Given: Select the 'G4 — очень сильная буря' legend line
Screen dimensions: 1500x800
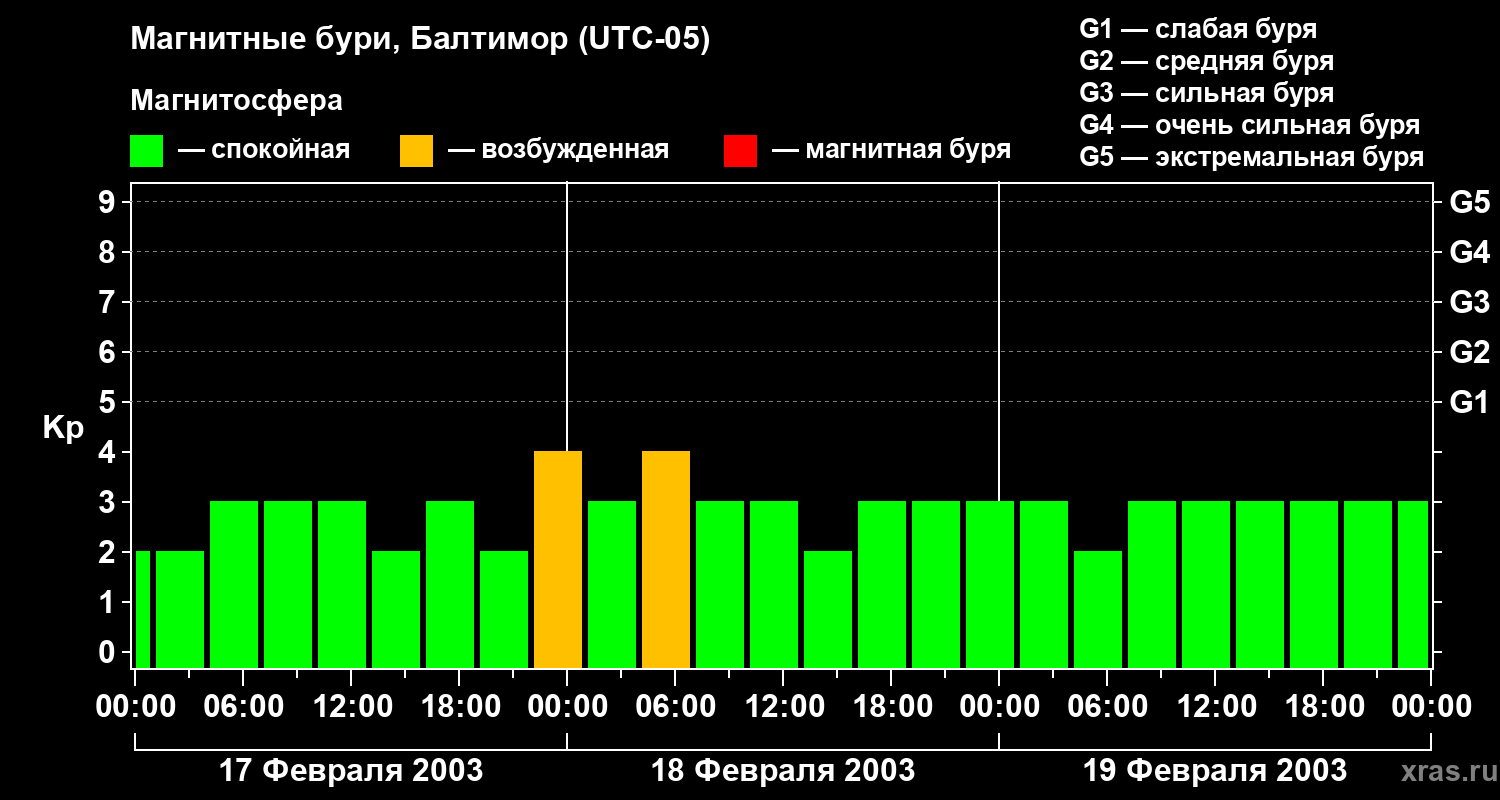Looking at the screenshot, I should 1250,125.
